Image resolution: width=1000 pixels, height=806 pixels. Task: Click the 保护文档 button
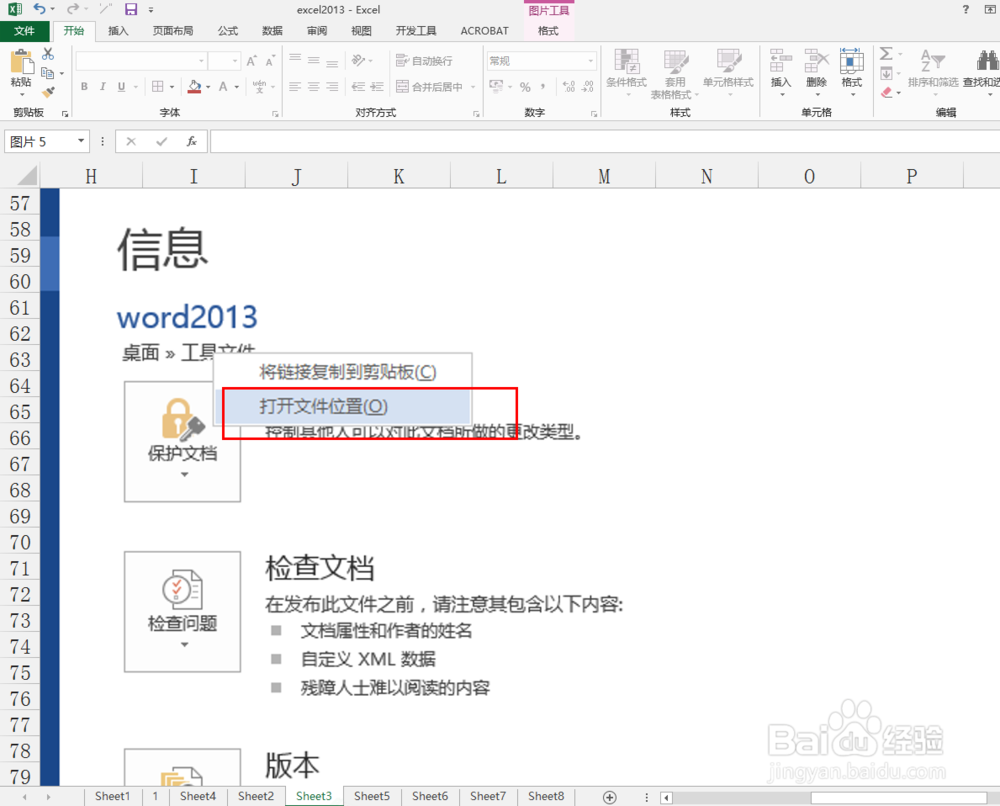(181, 441)
